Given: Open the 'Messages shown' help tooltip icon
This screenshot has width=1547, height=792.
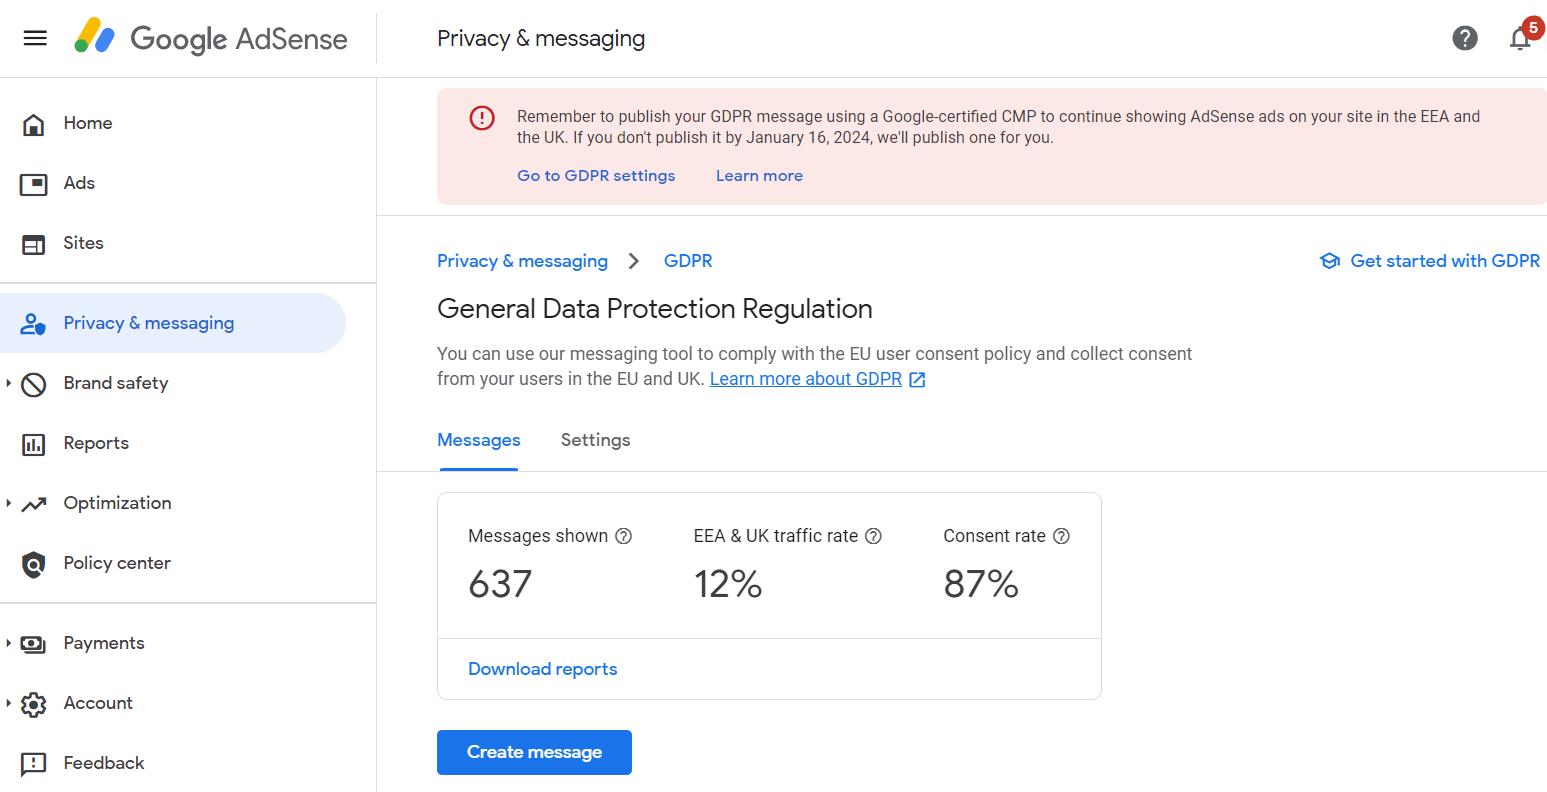Looking at the screenshot, I should click(x=624, y=536).
